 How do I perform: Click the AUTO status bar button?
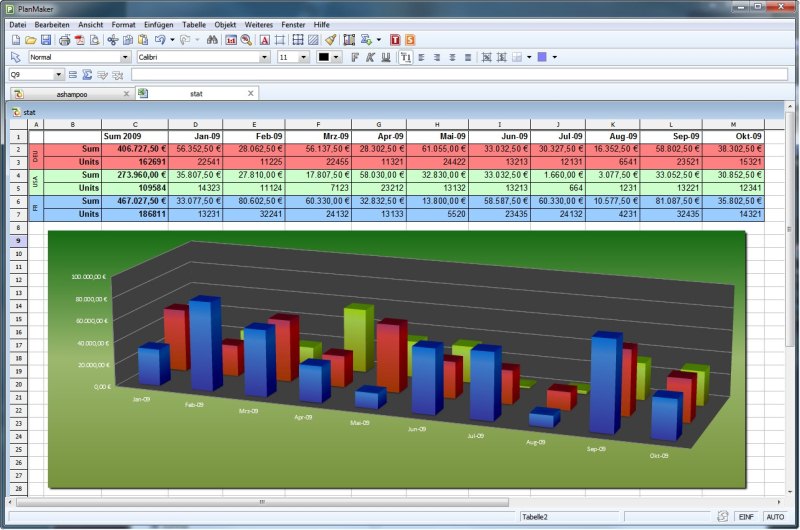pos(775,517)
